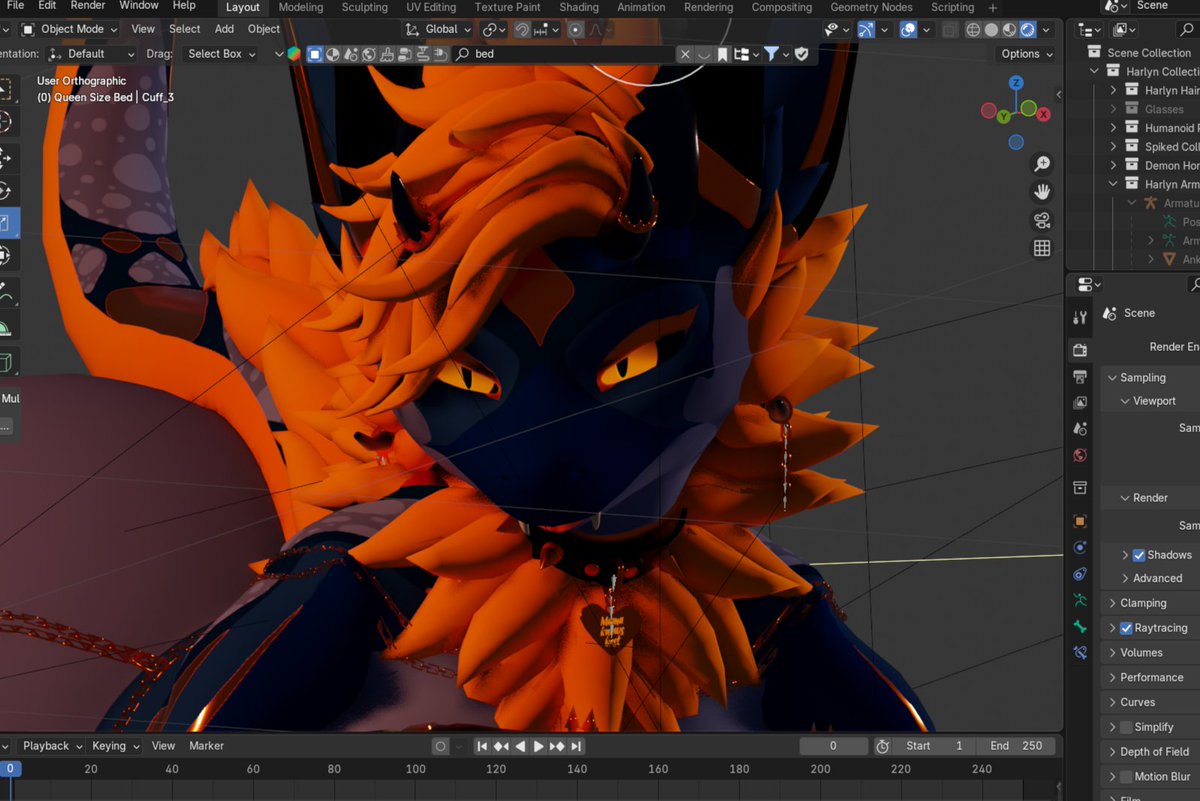Toggle viewport overlays button
Viewport: 1200px width, 801px height.
click(x=908, y=30)
